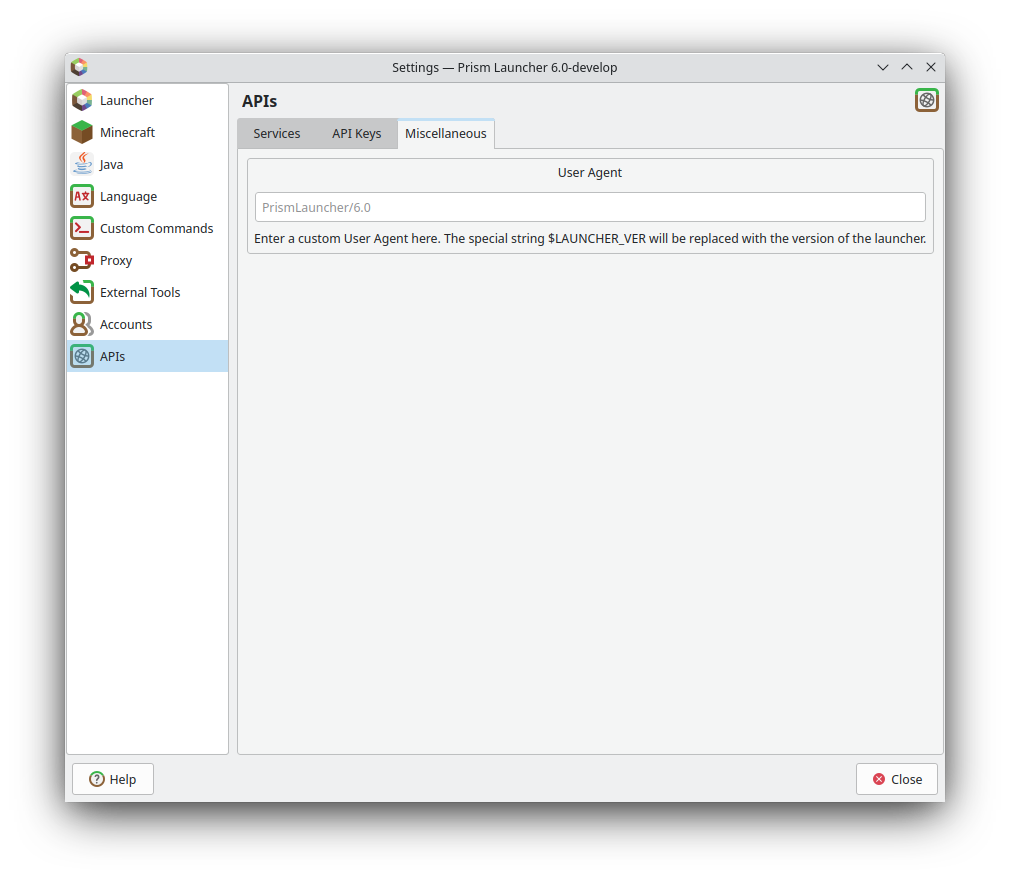Image resolution: width=1010 pixels, height=879 pixels.
Task: Open Minecraft settings via the grass block icon
Action: [81, 132]
